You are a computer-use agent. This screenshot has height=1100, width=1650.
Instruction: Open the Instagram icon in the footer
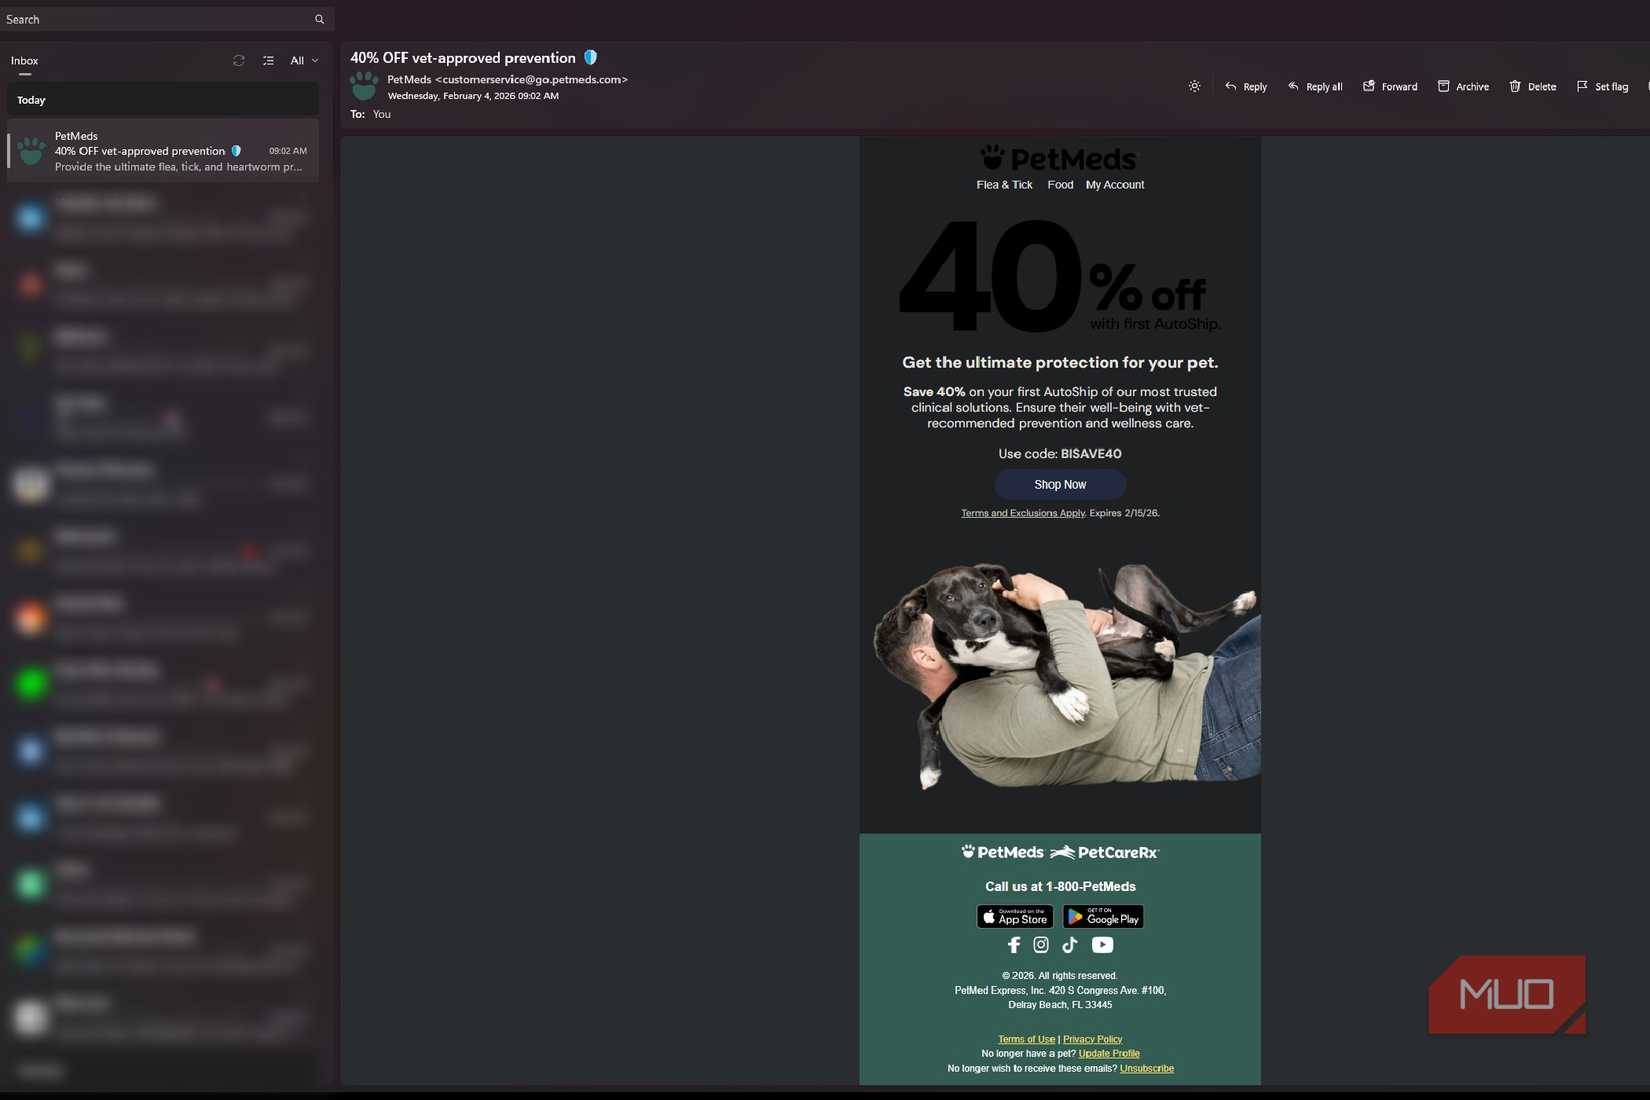pyautogui.click(x=1041, y=945)
